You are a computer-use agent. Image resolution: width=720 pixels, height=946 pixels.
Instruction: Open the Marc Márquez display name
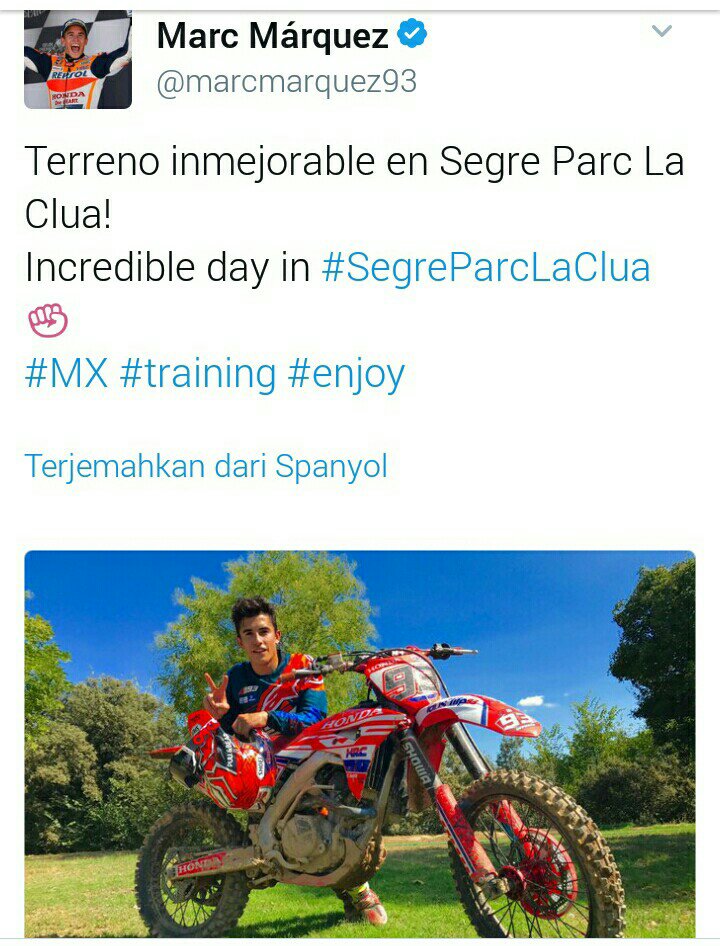coord(272,36)
